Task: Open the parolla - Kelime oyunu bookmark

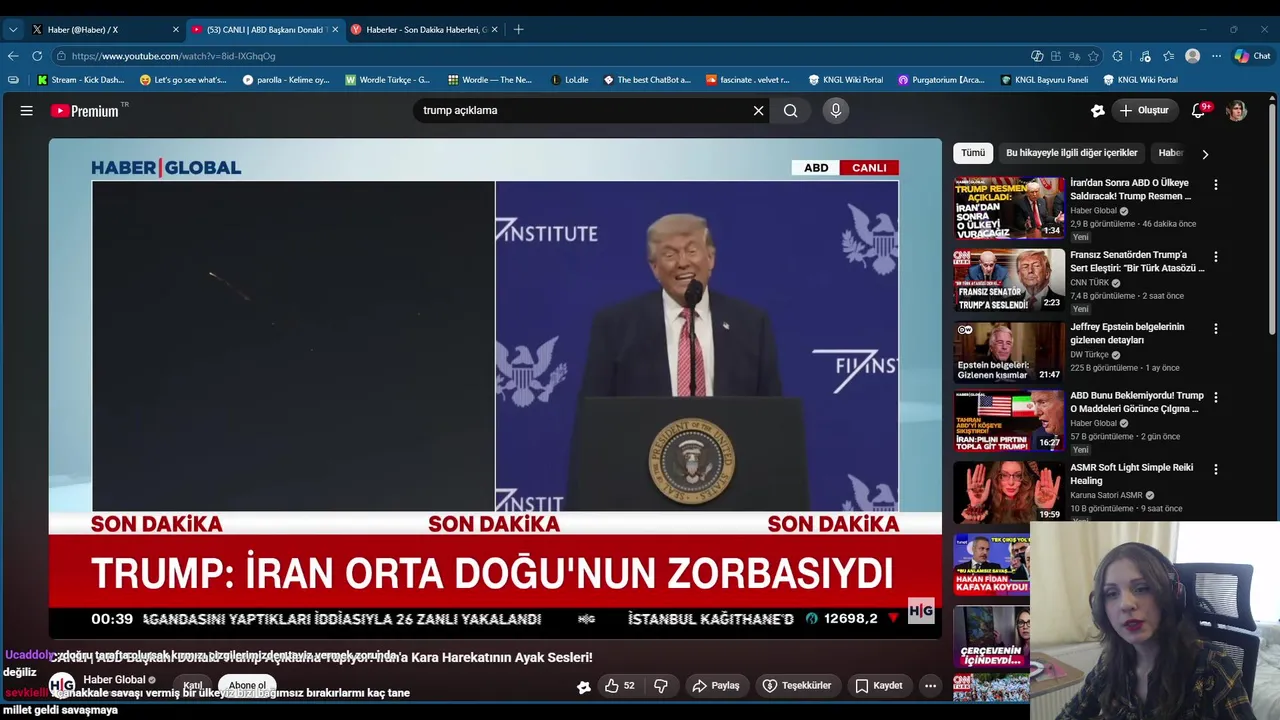Action: tap(286, 80)
